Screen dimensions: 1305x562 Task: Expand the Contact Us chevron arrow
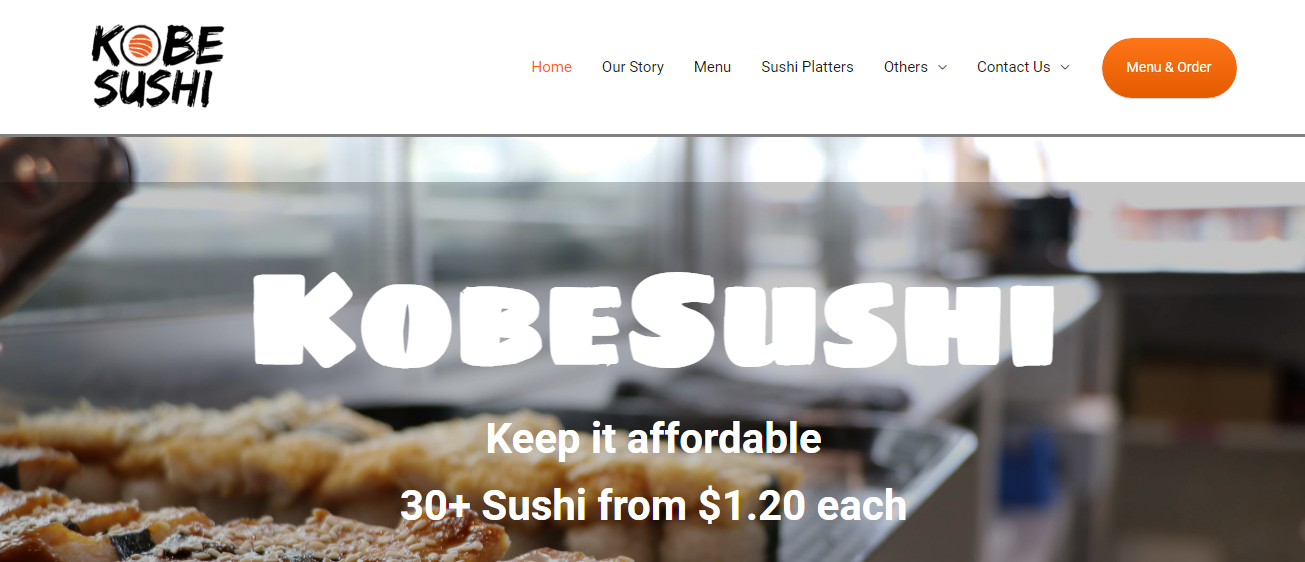[1064, 67]
